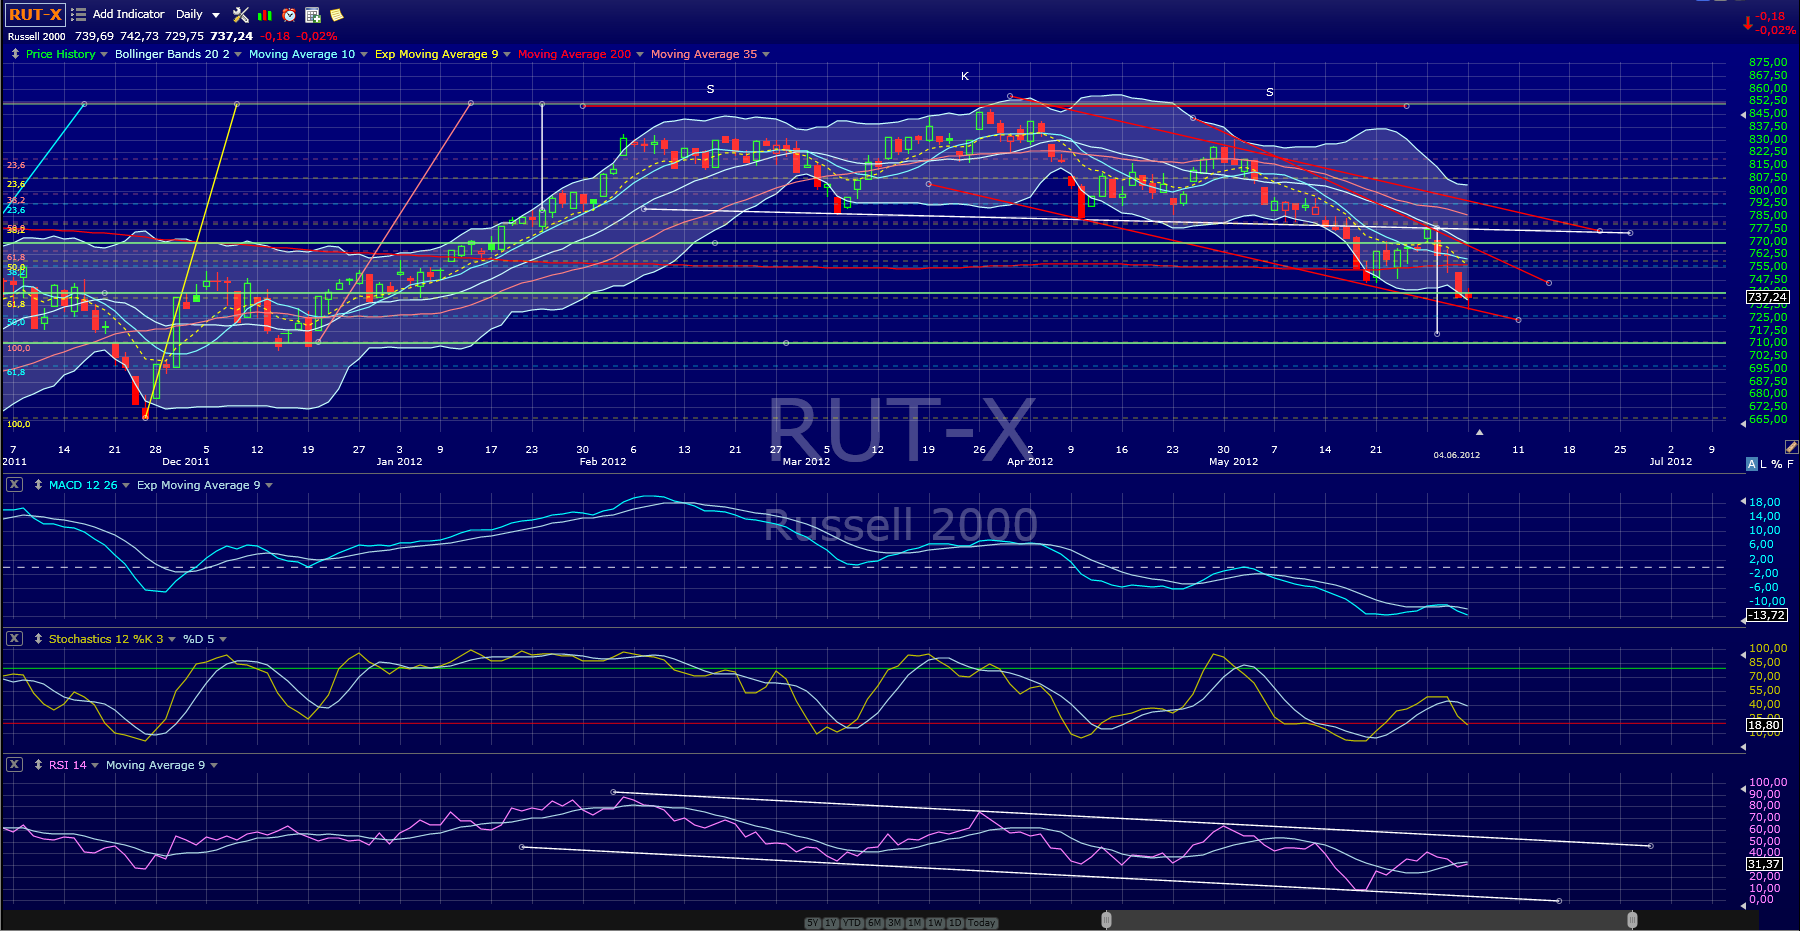Select the RSI 14 label
The image size is (1800, 931).
[68, 765]
